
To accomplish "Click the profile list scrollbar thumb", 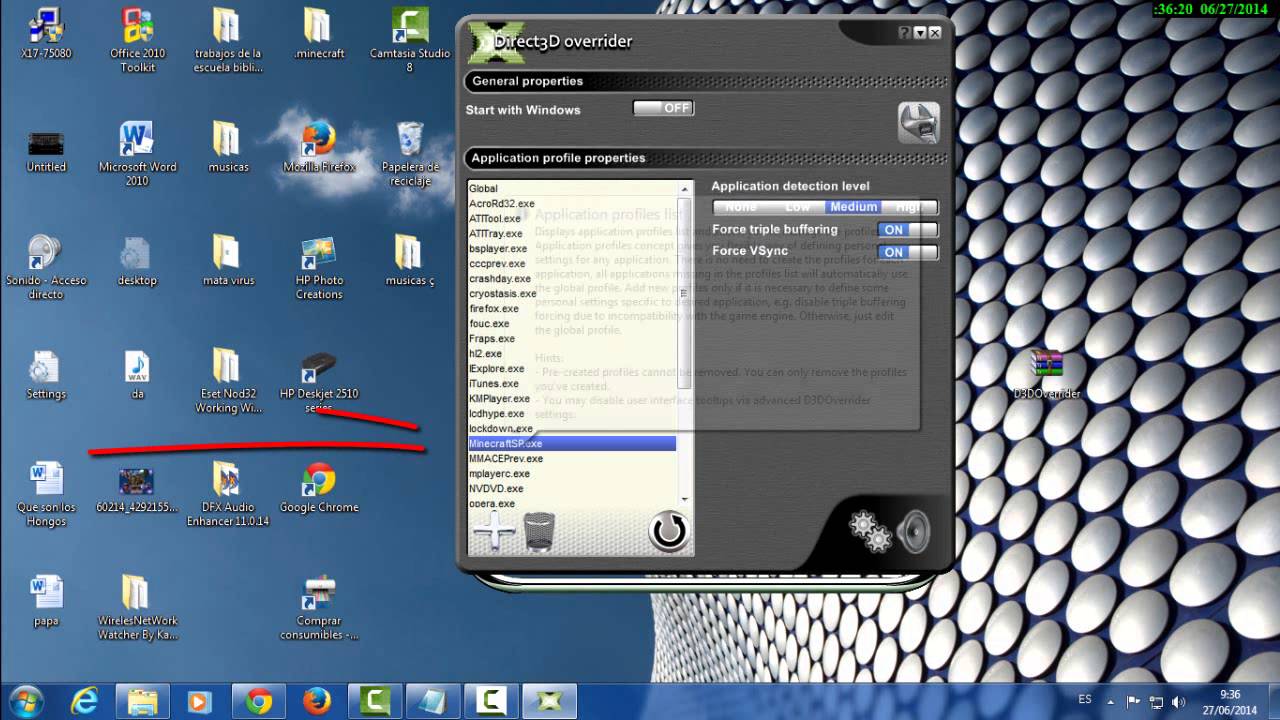I will click(x=685, y=292).
